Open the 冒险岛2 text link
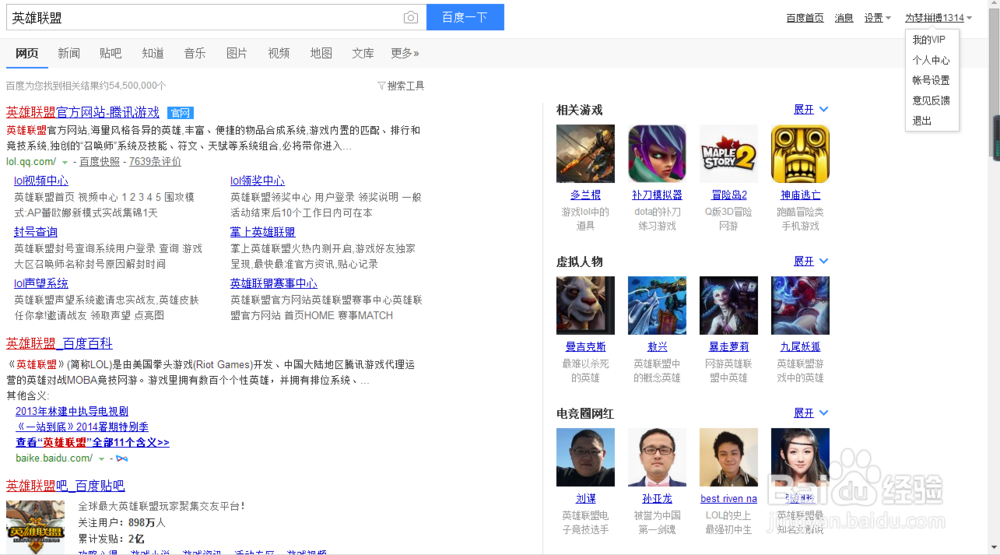Image resolution: width=1000 pixels, height=555 pixels. (729, 195)
